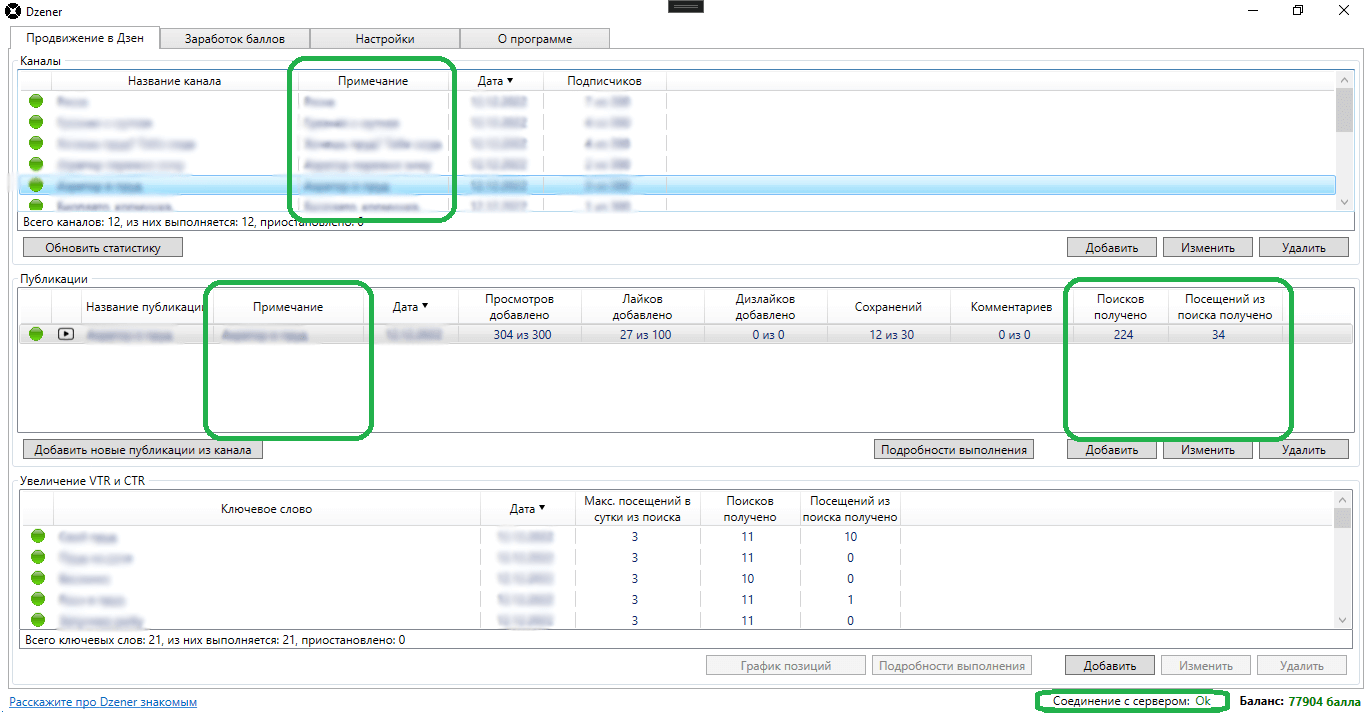Image resolution: width=1366 pixels, height=713 pixels.
Task: Click Удалить in the Каналы section
Action: [x=1303, y=247]
